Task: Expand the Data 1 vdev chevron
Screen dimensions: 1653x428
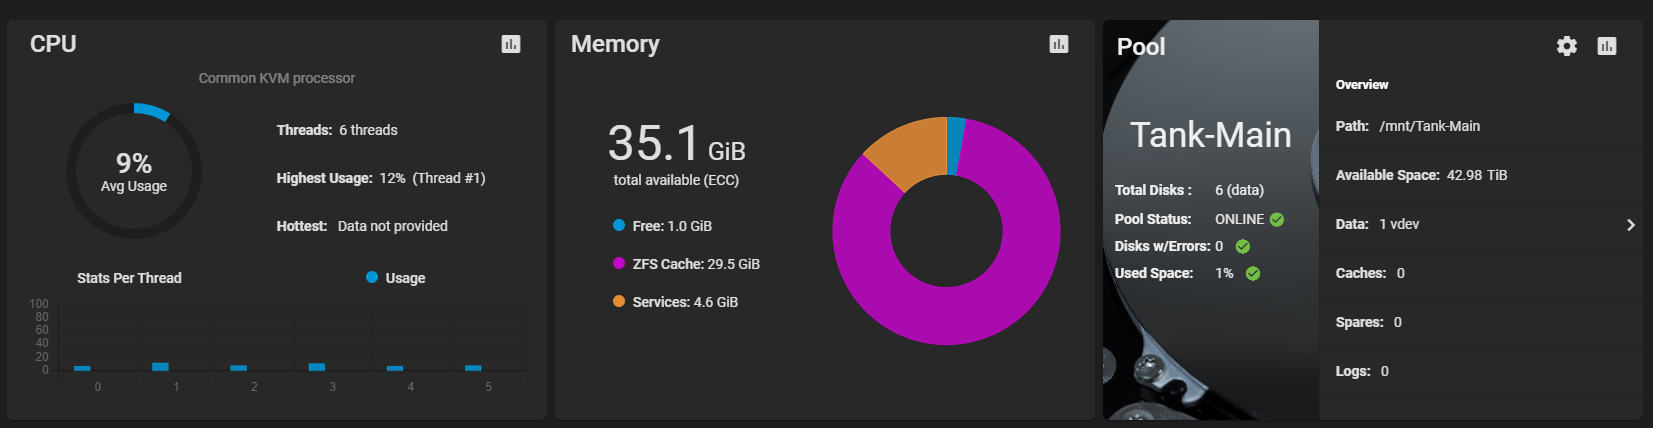Action: tap(1631, 225)
